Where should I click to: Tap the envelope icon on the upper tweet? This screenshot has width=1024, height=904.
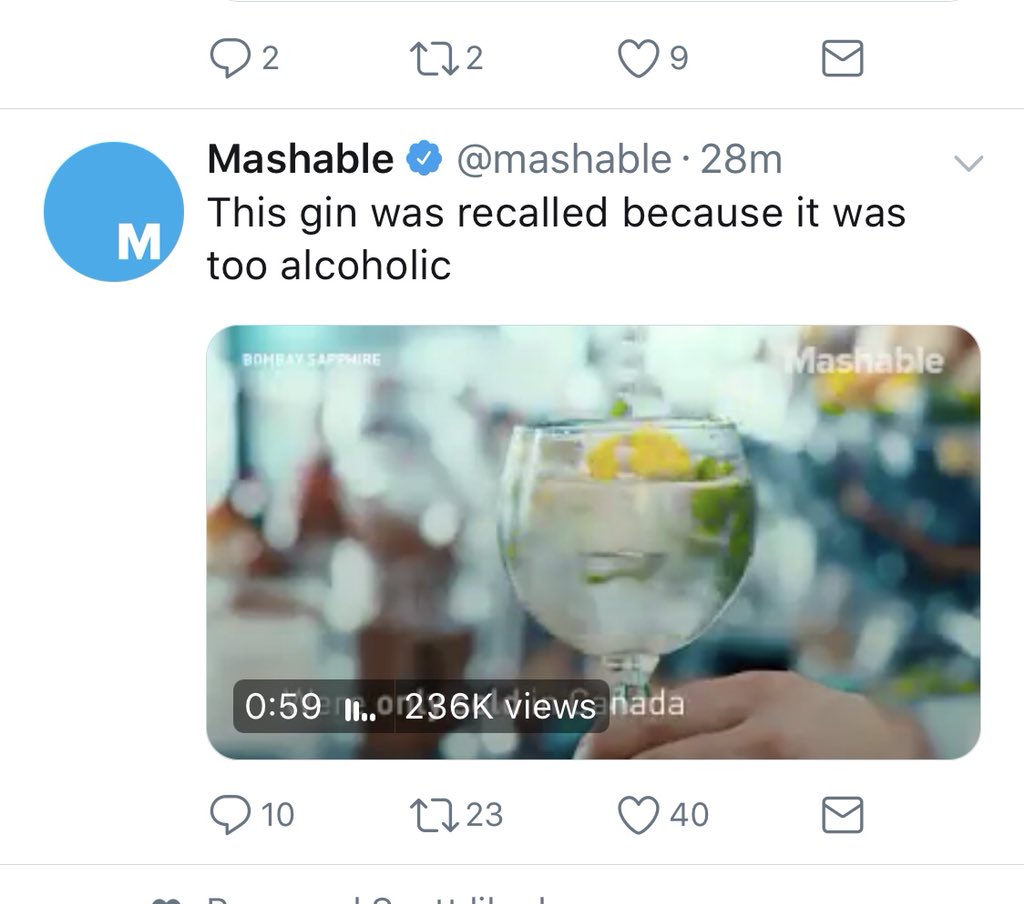pos(842,58)
